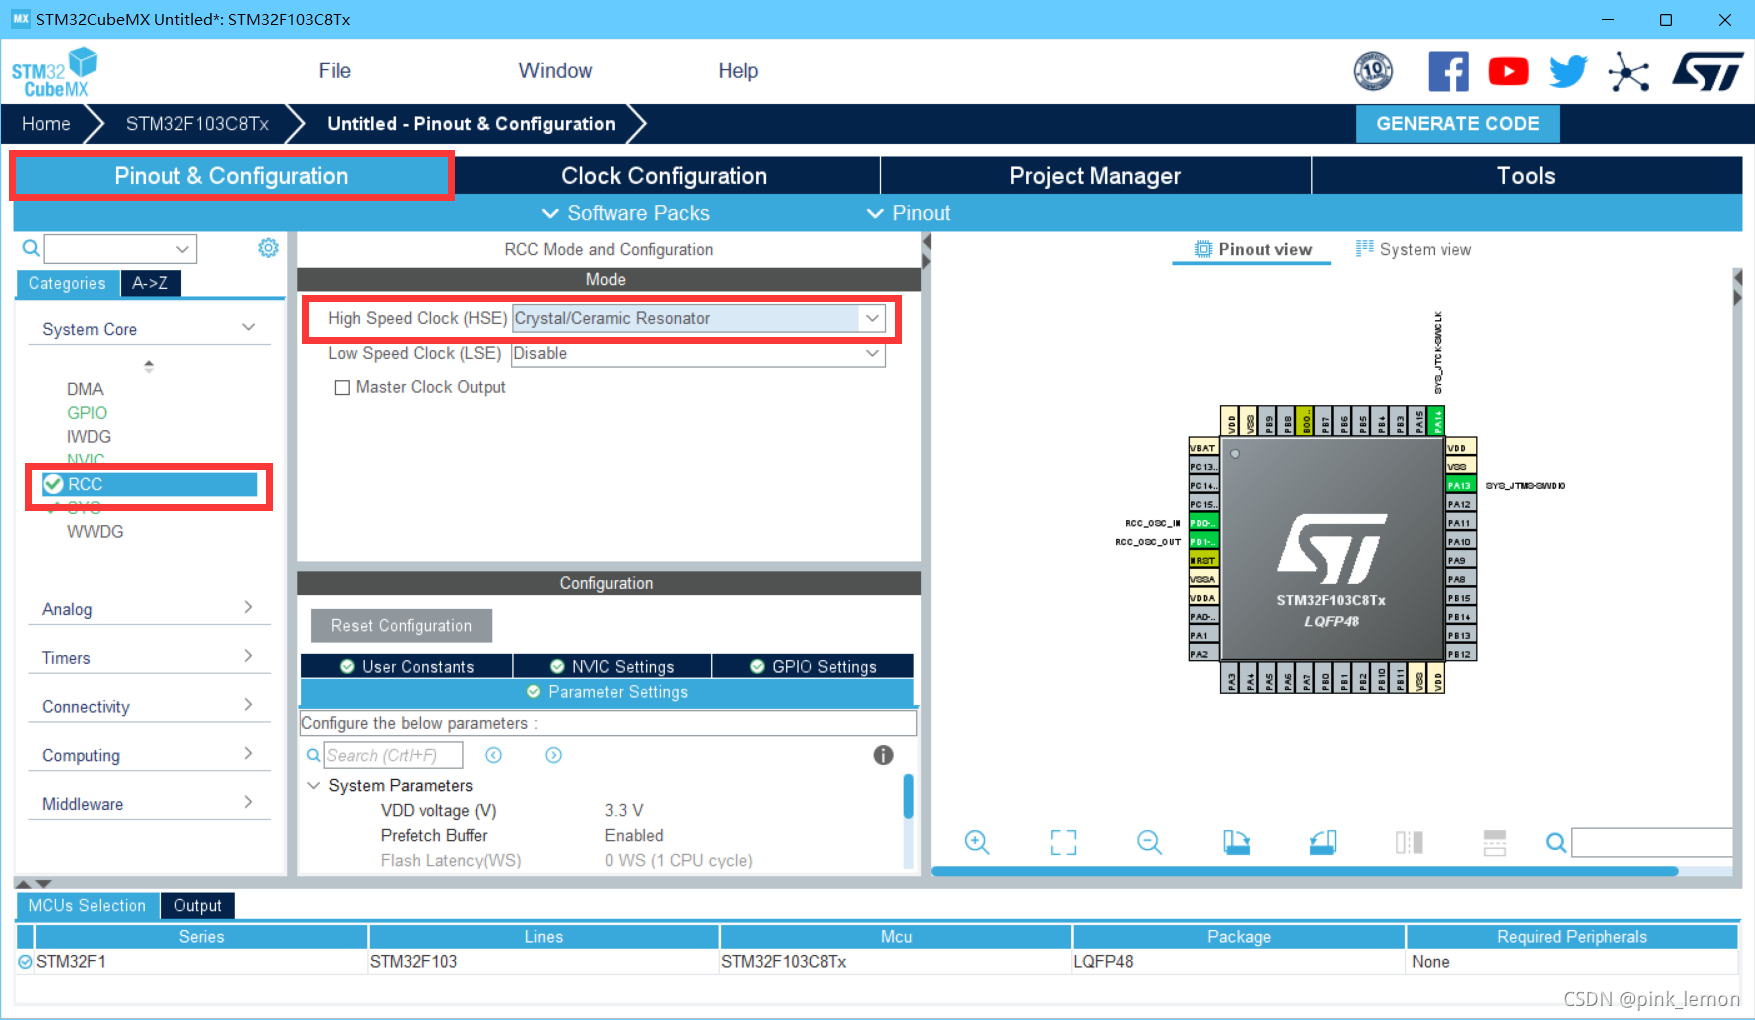Rotate the chip view counter-clockwise
This screenshot has height=1020, width=1755.
1323,842
